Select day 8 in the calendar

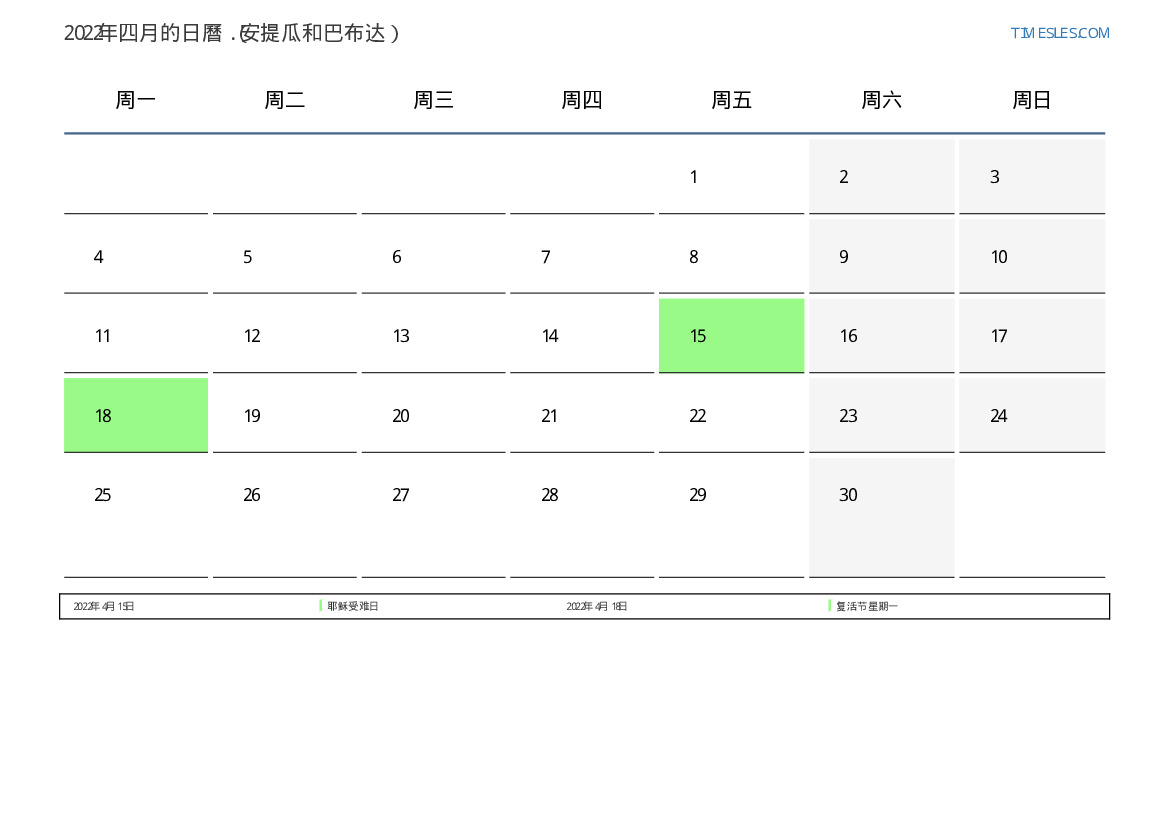[x=731, y=257]
